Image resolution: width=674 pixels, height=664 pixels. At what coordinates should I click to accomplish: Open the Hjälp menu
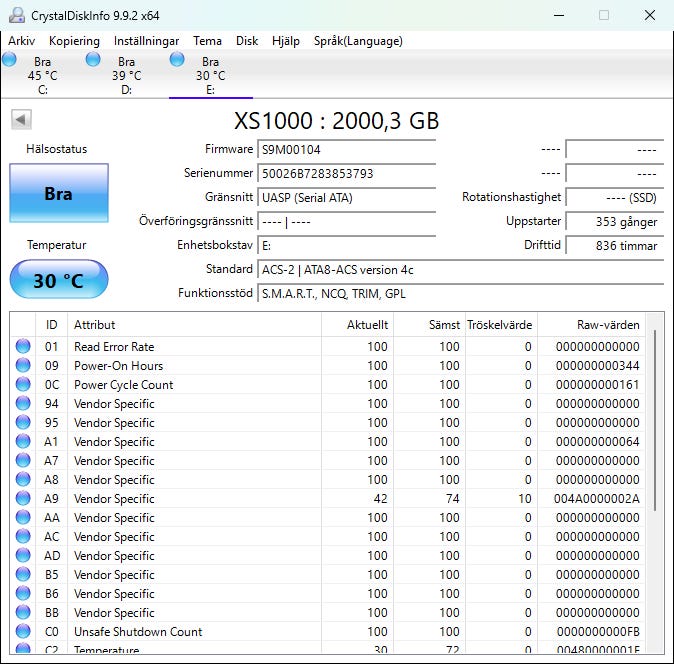point(286,41)
